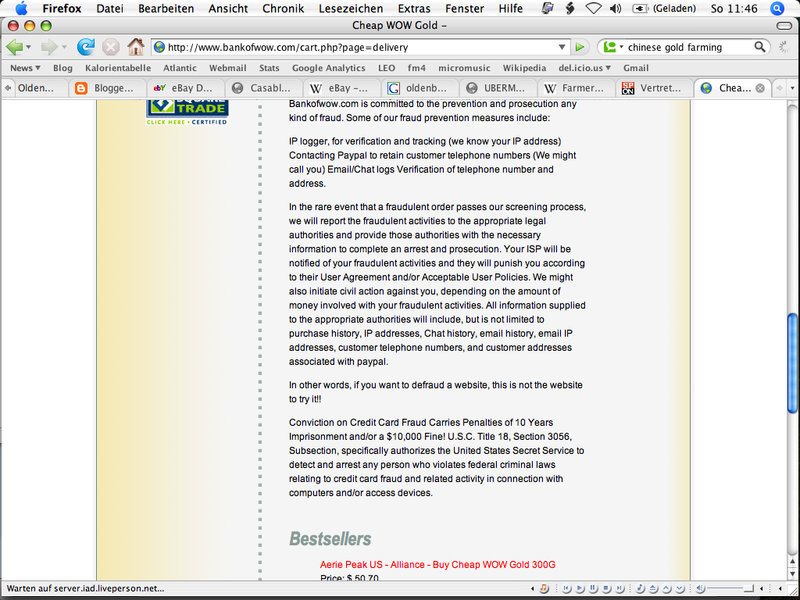The image size is (800, 600).
Task: Open the Gmail bookmark
Action: [x=636, y=68]
